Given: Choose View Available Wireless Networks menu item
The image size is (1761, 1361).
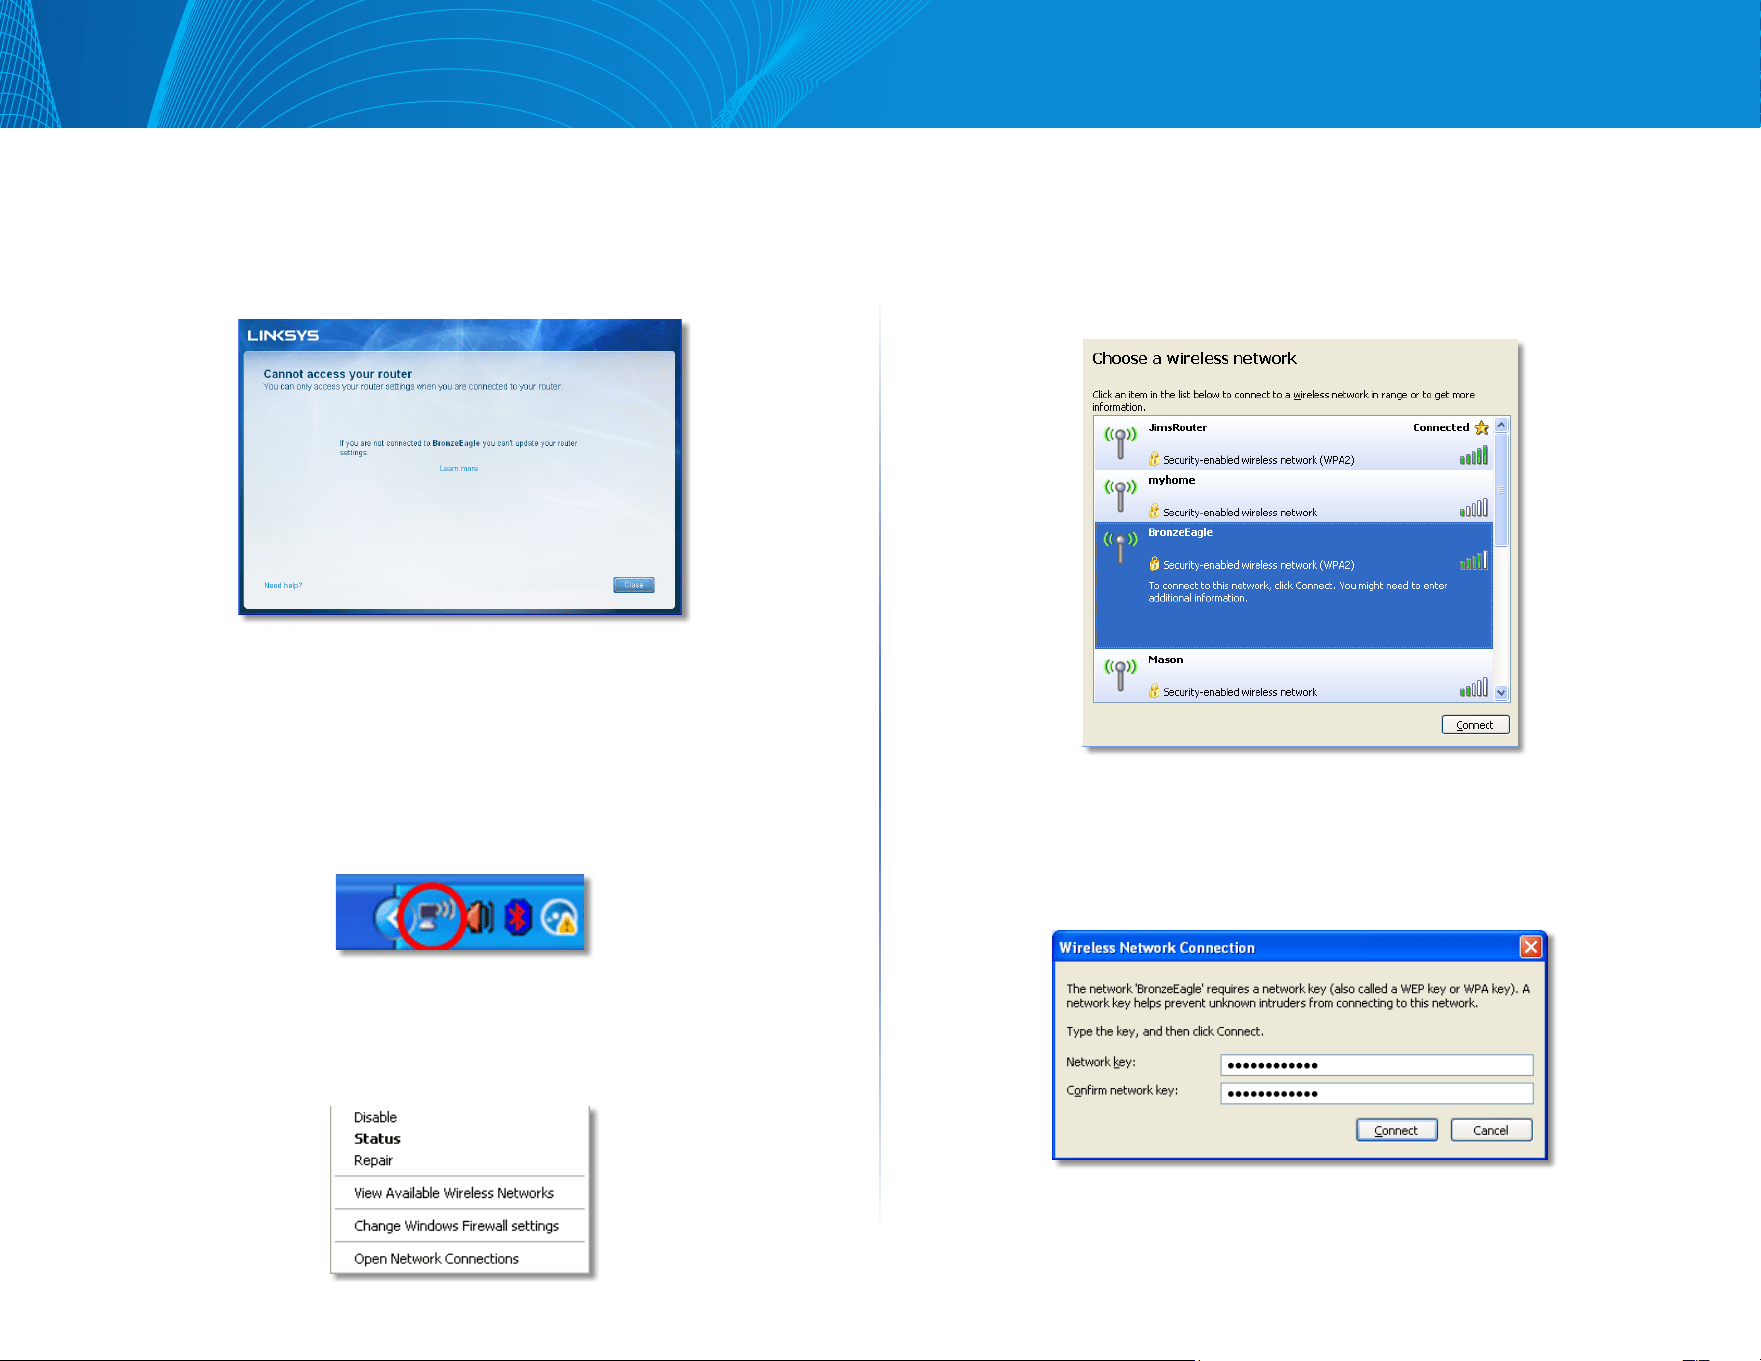Looking at the screenshot, I should click(454, 1193).
